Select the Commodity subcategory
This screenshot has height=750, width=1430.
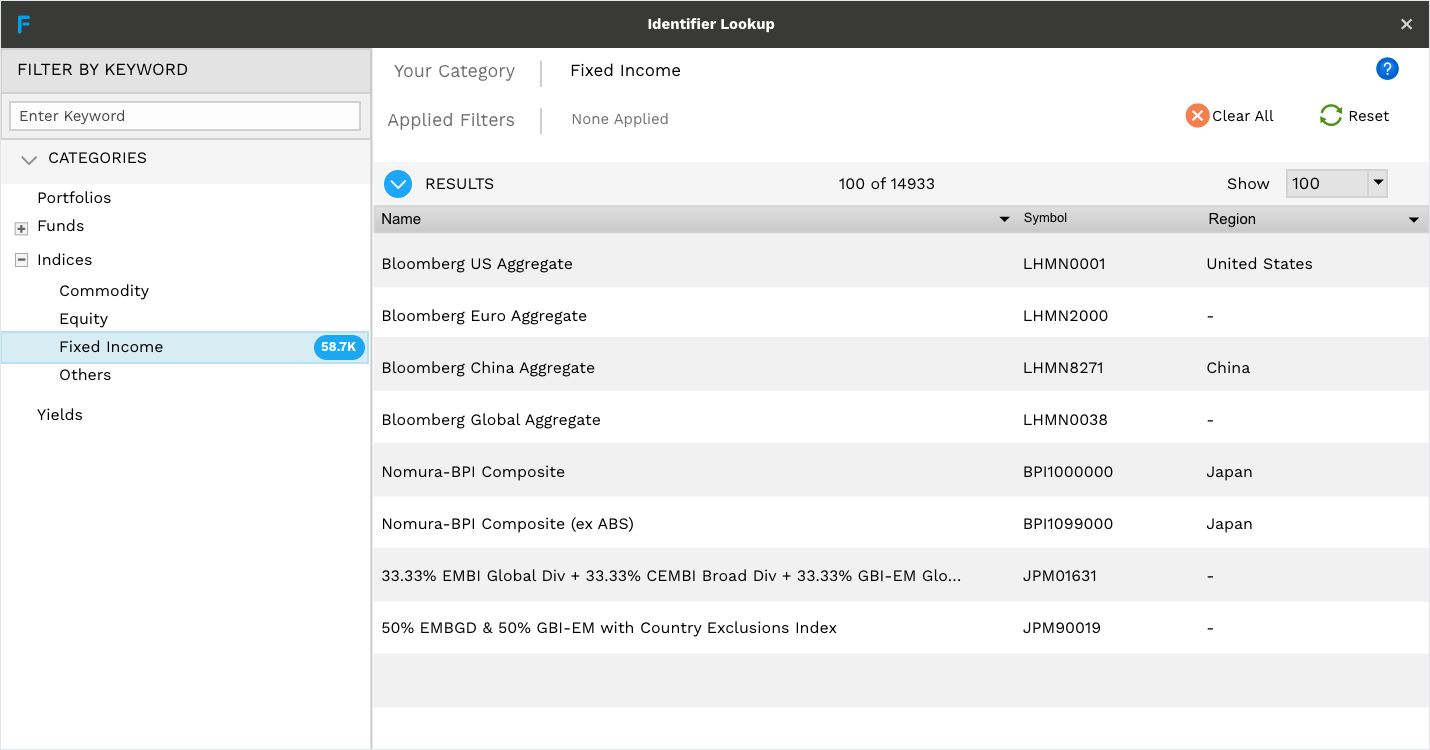point(104,291)
